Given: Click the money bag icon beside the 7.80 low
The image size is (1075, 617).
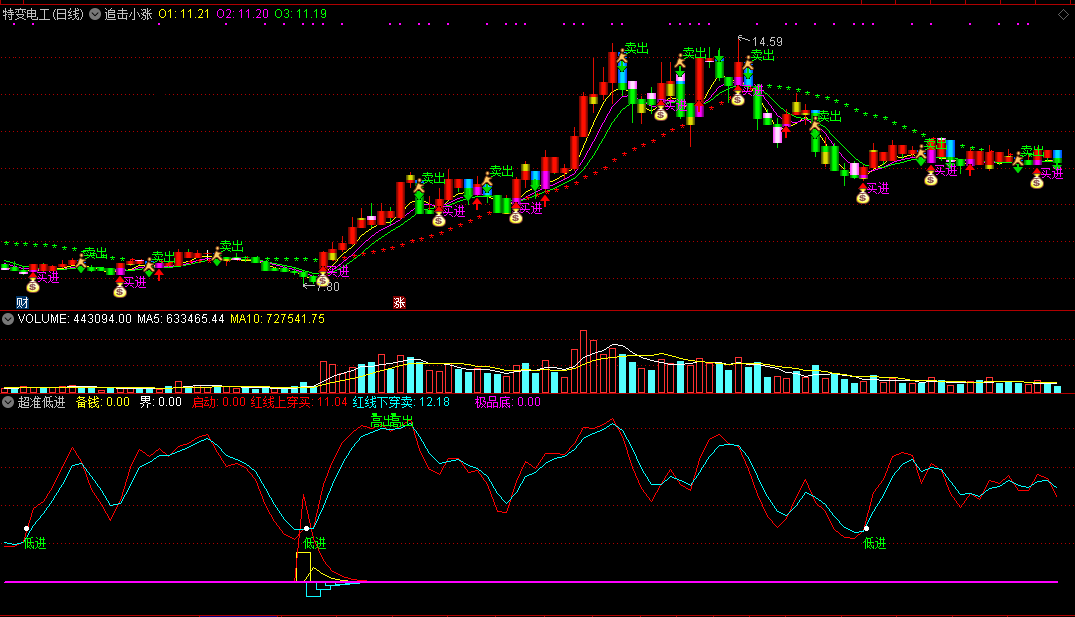Looking at the screenshot, I should tap(322, 280).
